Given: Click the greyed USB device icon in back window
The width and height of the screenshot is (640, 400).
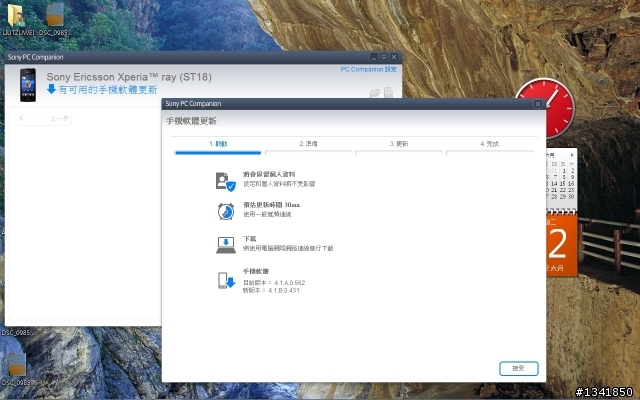Looking at the screenshot, I should pyautogui.click(x=388, y=92).
